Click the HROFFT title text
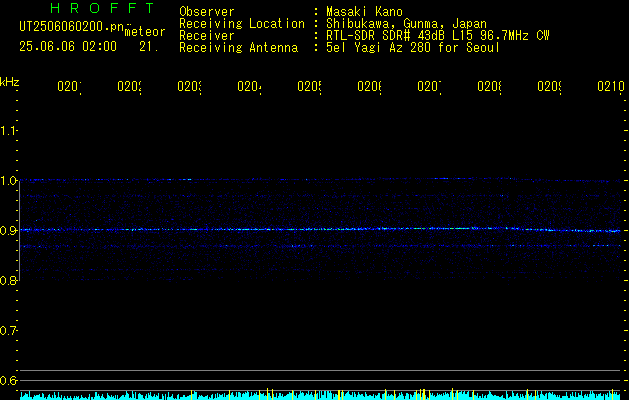 [x=103, y=8]
